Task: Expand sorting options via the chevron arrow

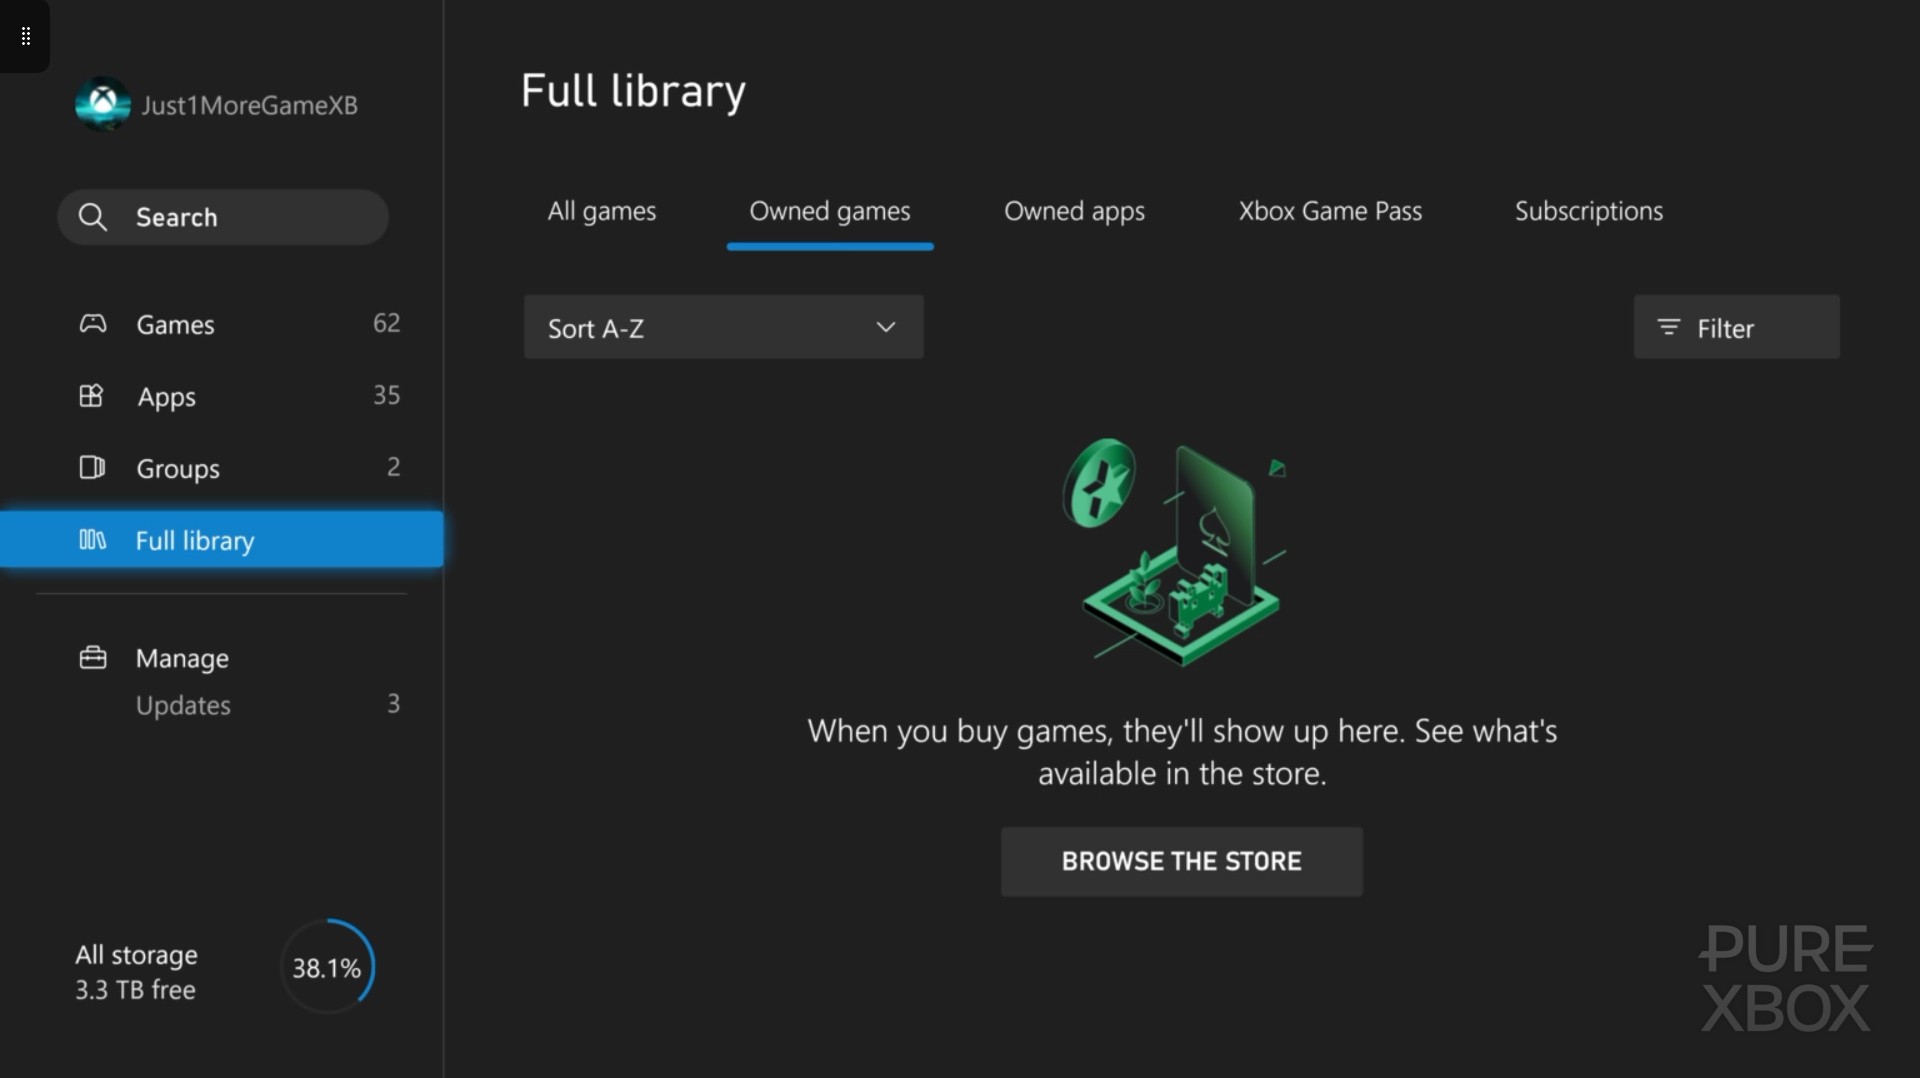Action: pos(885,327)
